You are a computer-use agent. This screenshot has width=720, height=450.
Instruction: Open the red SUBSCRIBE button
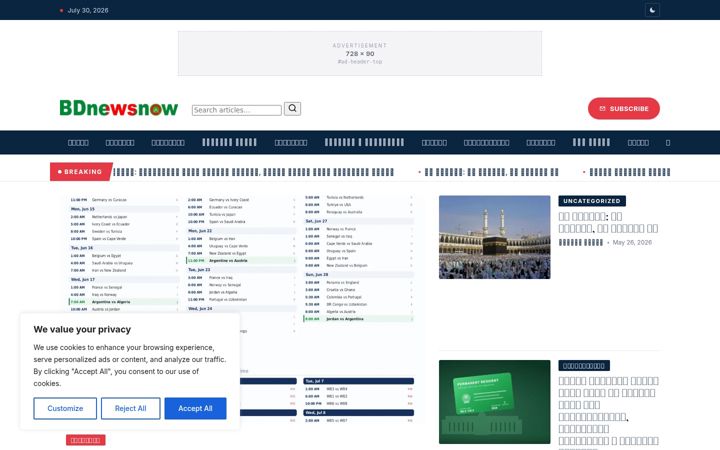624,108
